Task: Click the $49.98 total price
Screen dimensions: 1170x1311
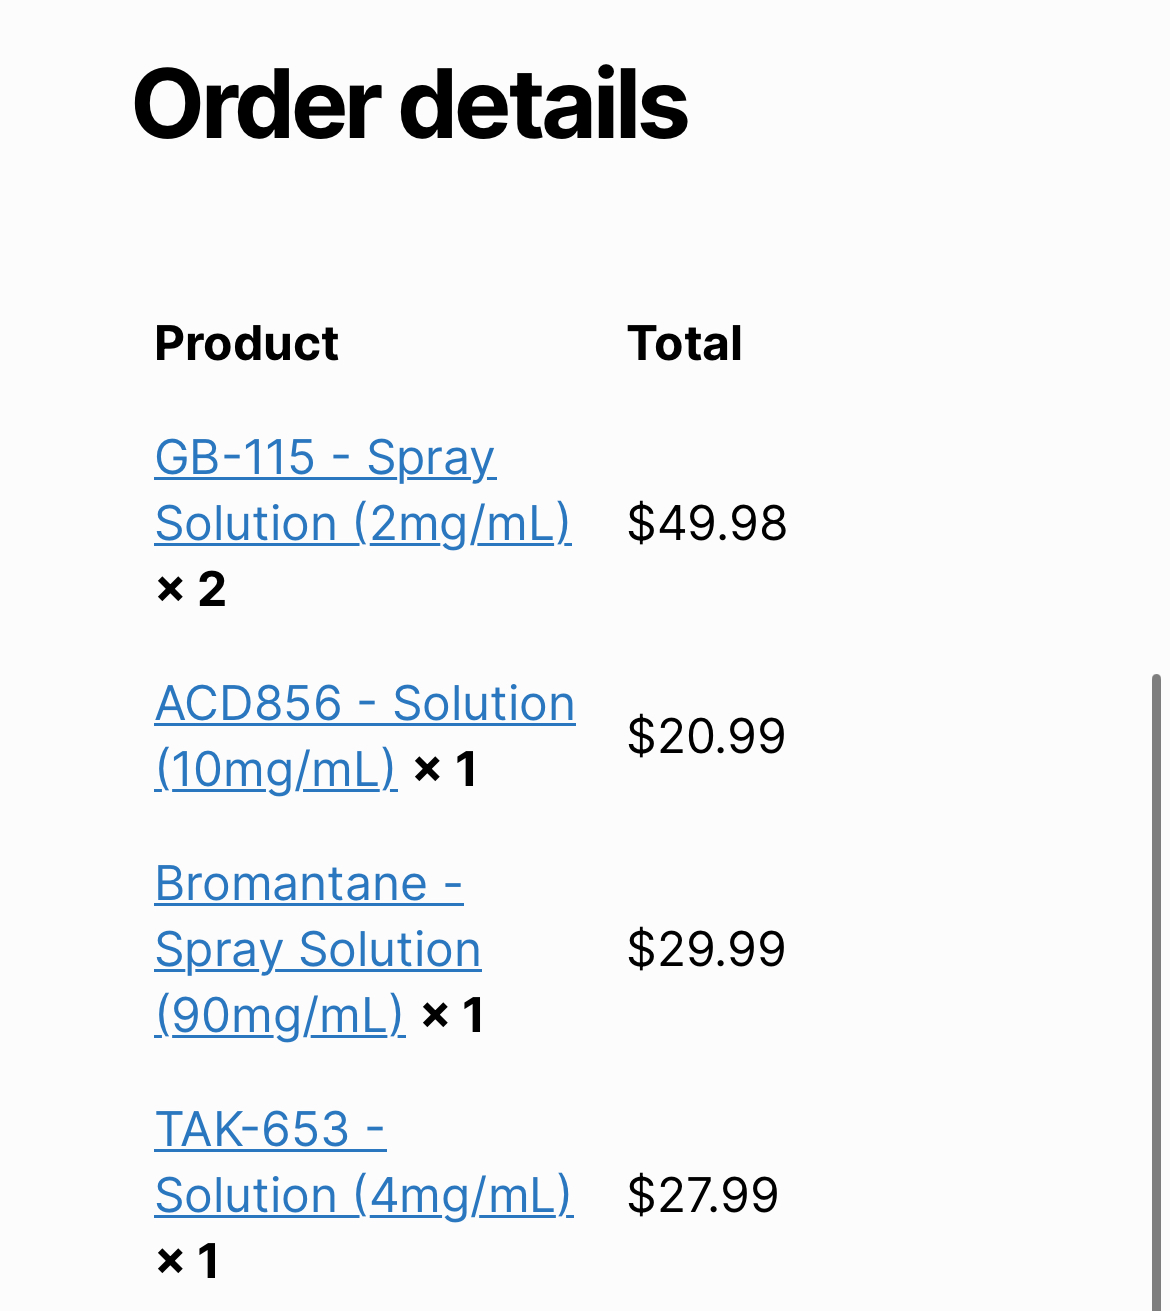Action: click(x=707, y=523)
